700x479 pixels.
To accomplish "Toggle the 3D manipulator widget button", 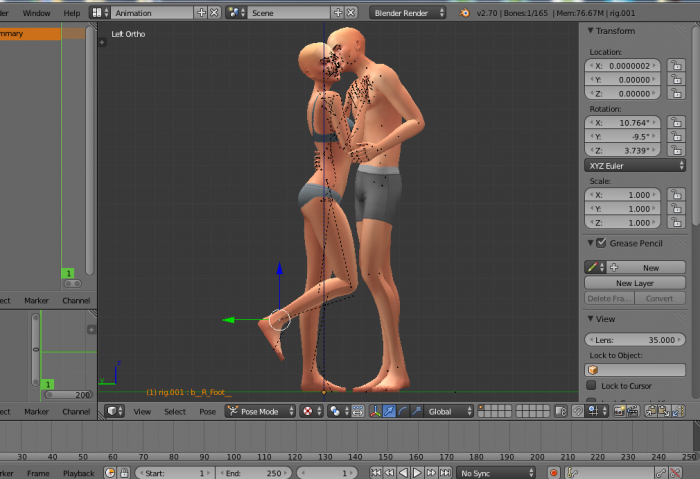I will [375, 411].
